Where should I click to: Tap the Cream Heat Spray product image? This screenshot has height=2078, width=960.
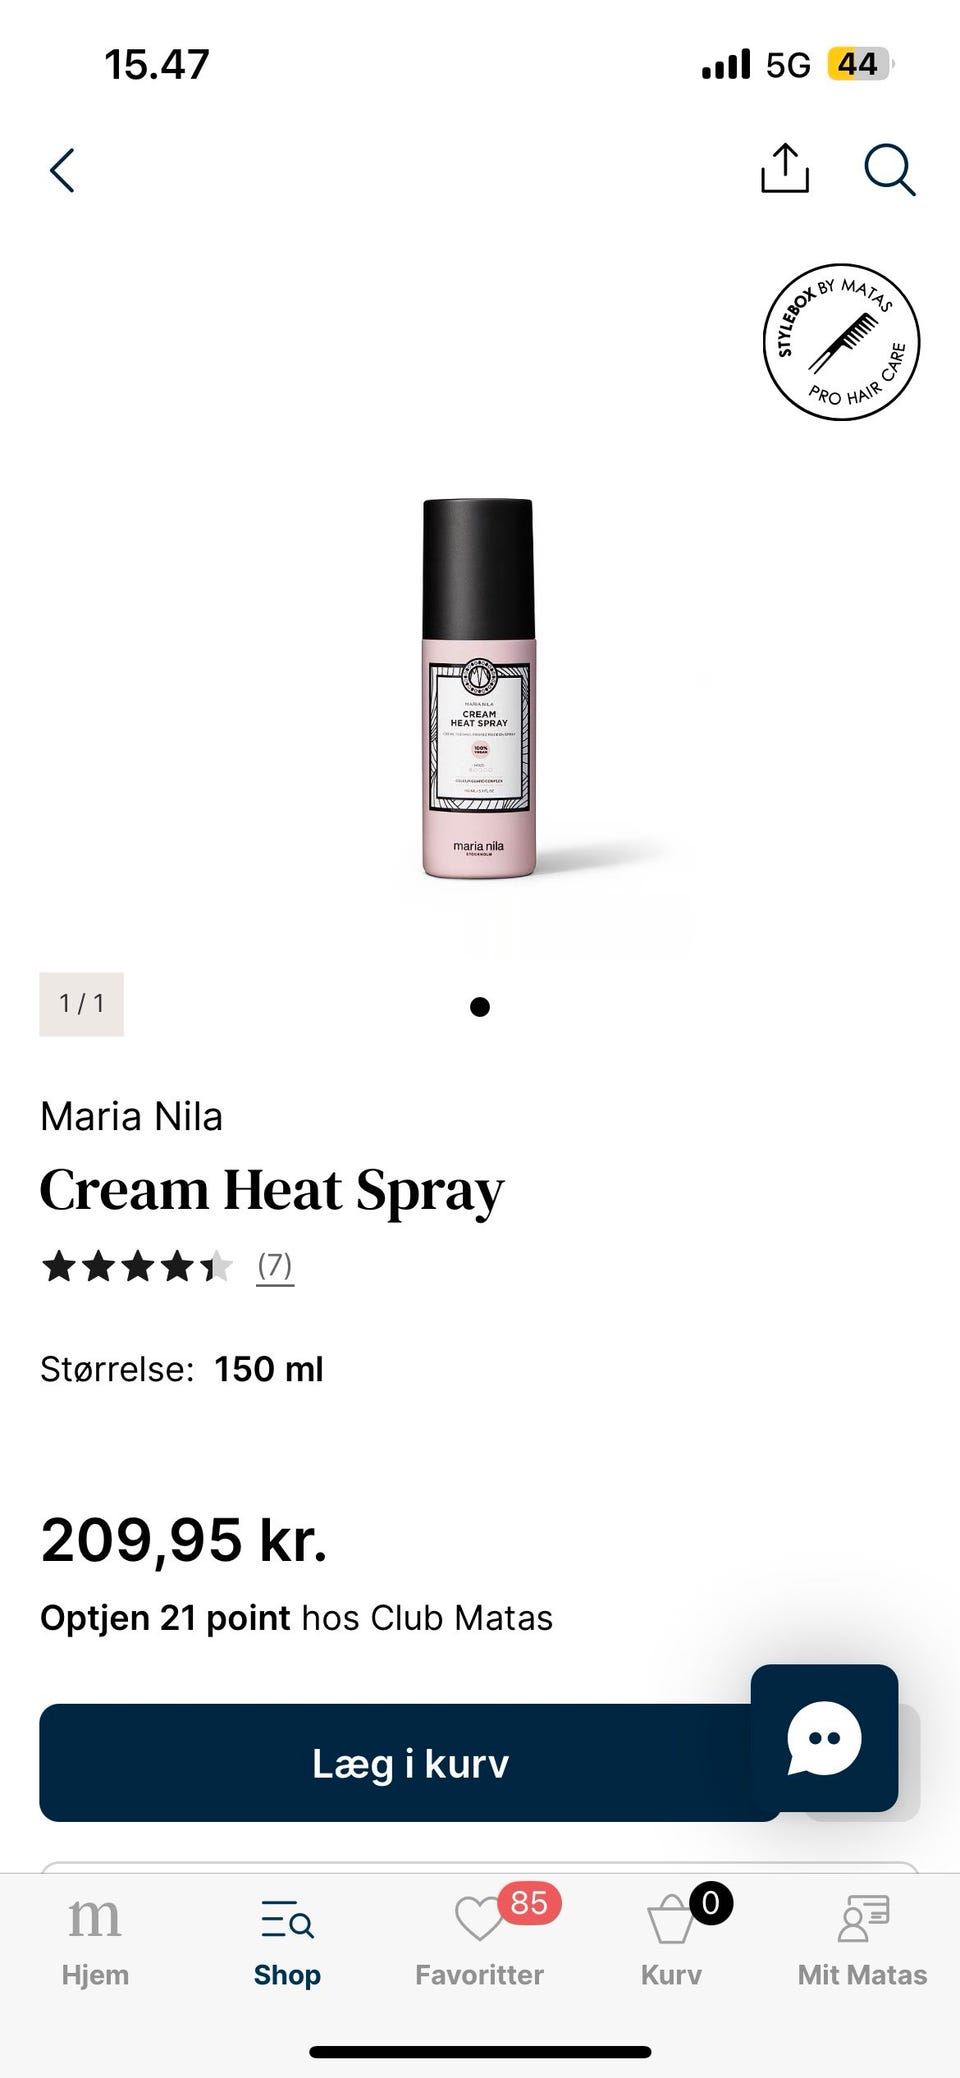[479, 689]
